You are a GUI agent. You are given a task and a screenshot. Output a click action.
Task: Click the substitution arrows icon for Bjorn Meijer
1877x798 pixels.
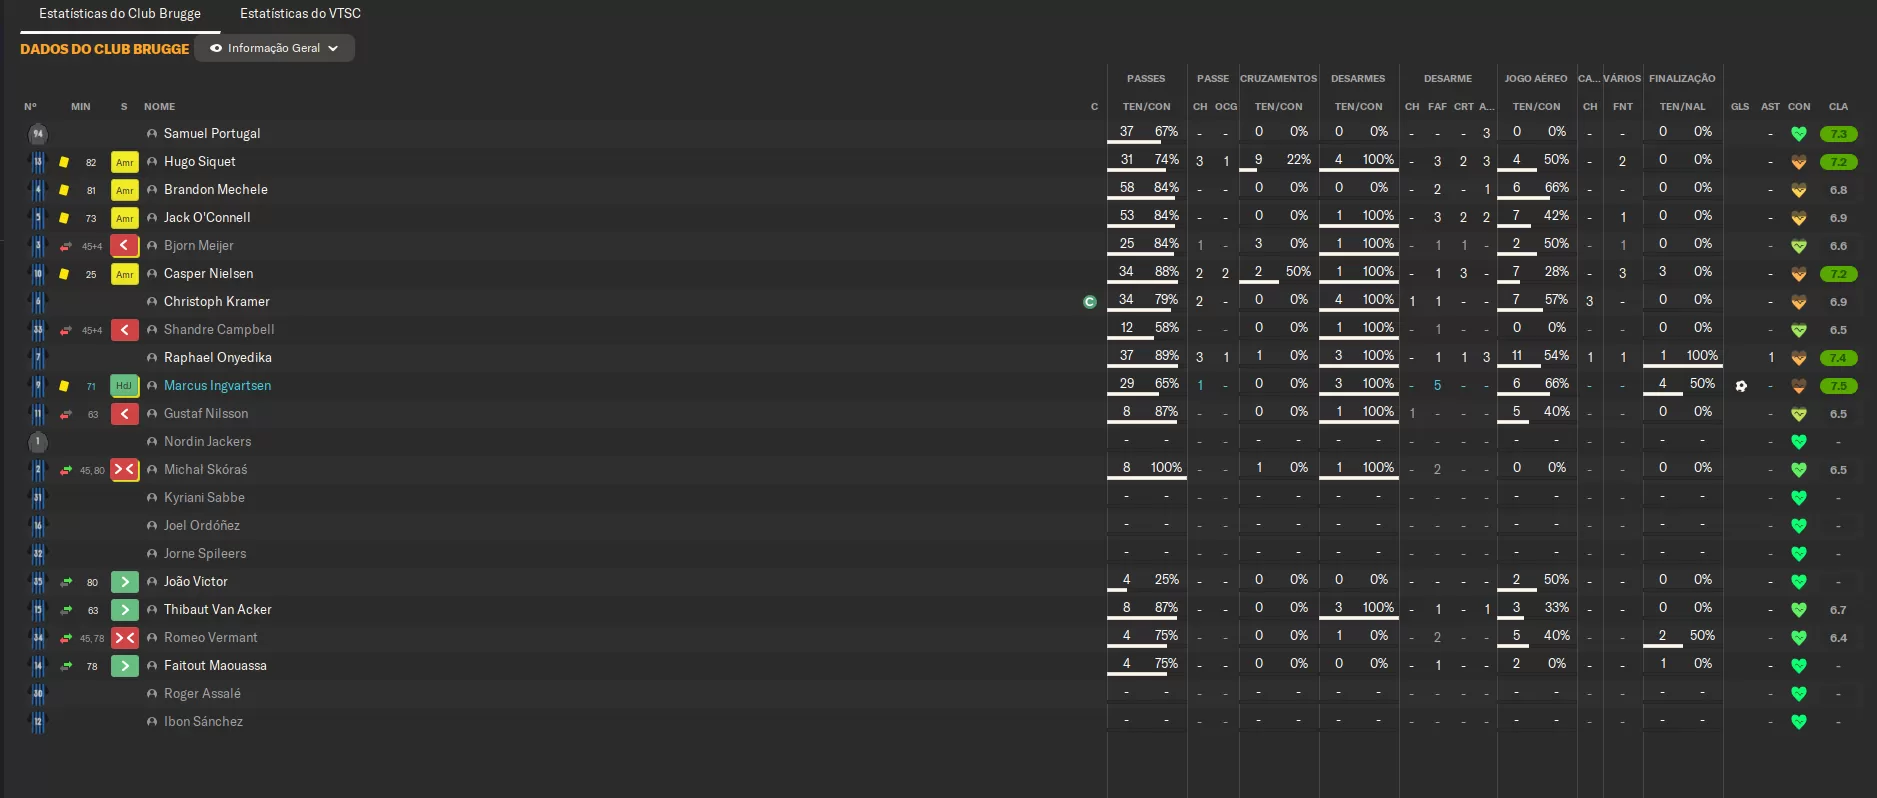65,246
